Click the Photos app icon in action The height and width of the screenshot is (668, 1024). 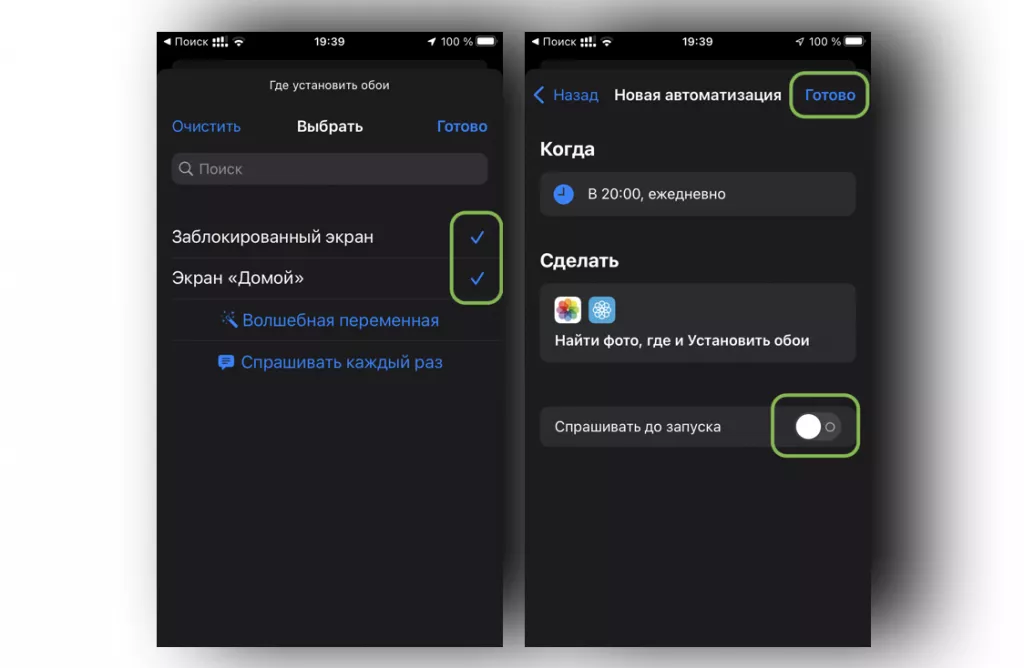568,310
